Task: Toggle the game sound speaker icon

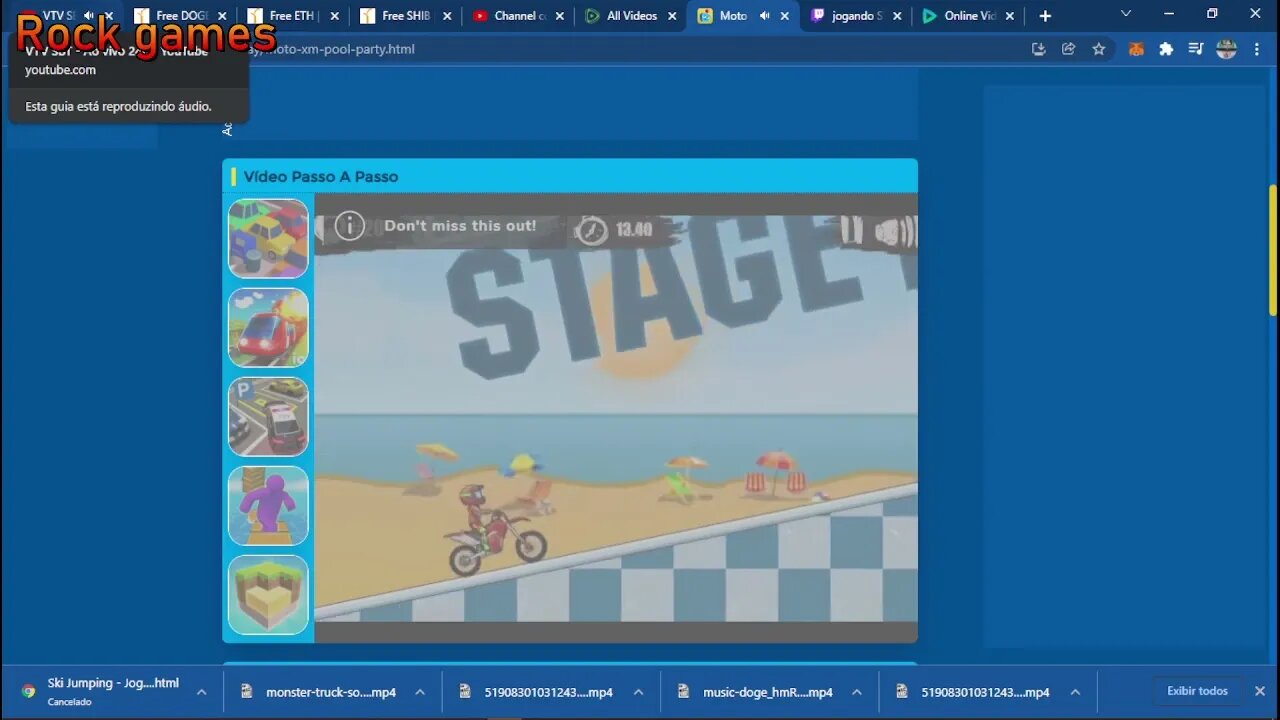Action: coord(894,232)
